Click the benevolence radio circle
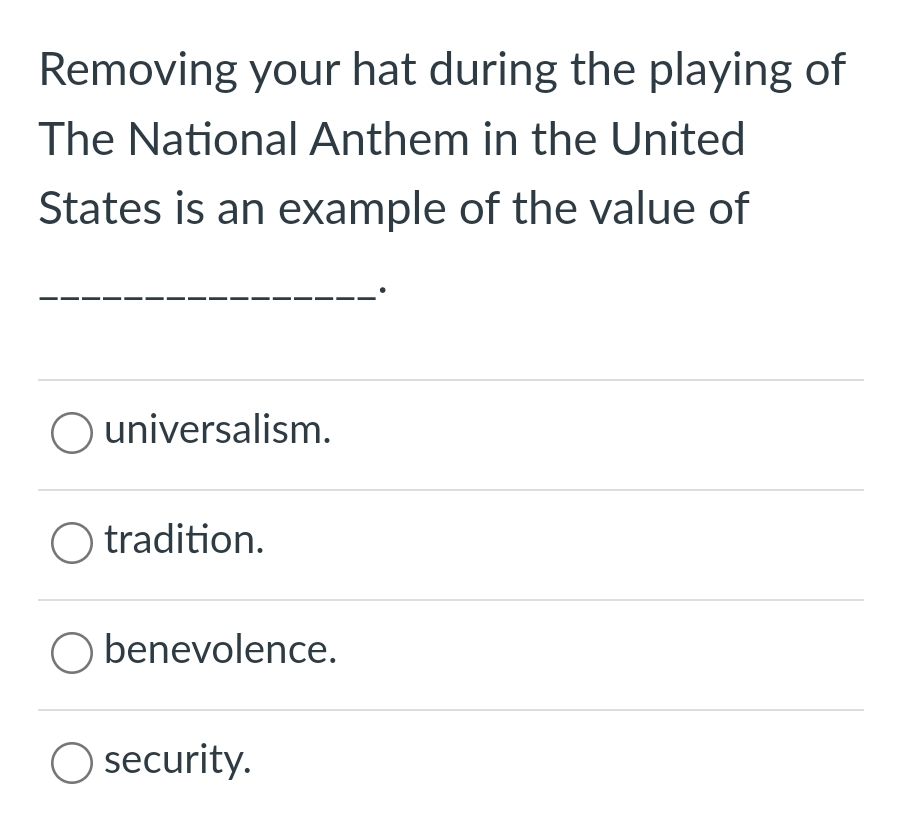911x824 pixels. tap(71, 653)
